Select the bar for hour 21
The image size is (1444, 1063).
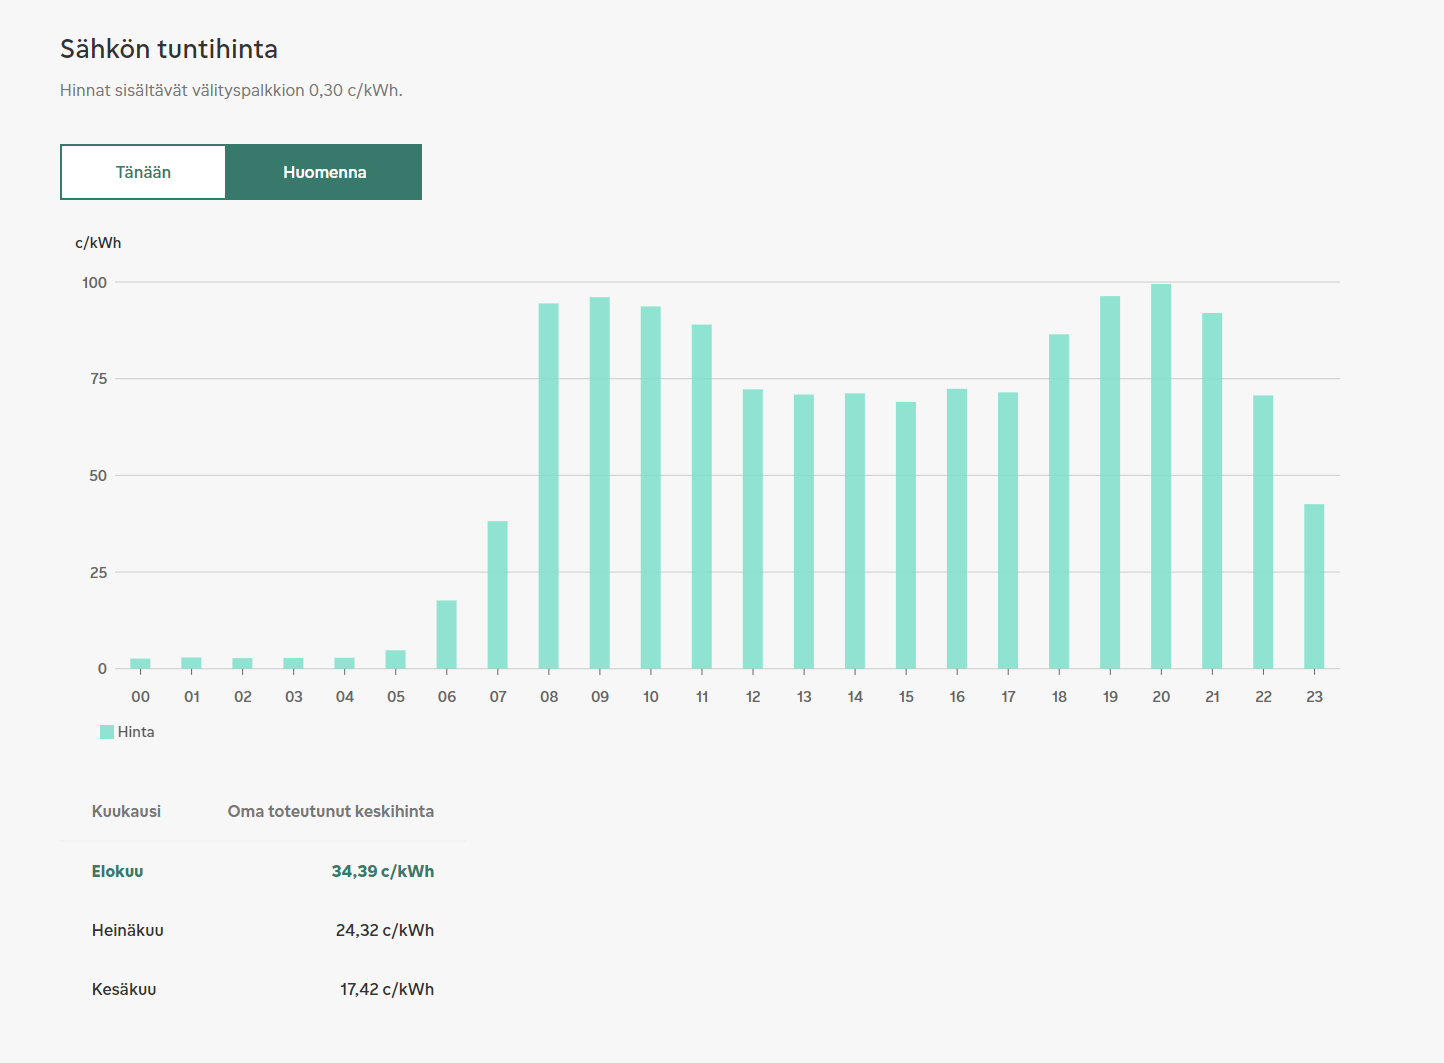(x=1212, y=491)
